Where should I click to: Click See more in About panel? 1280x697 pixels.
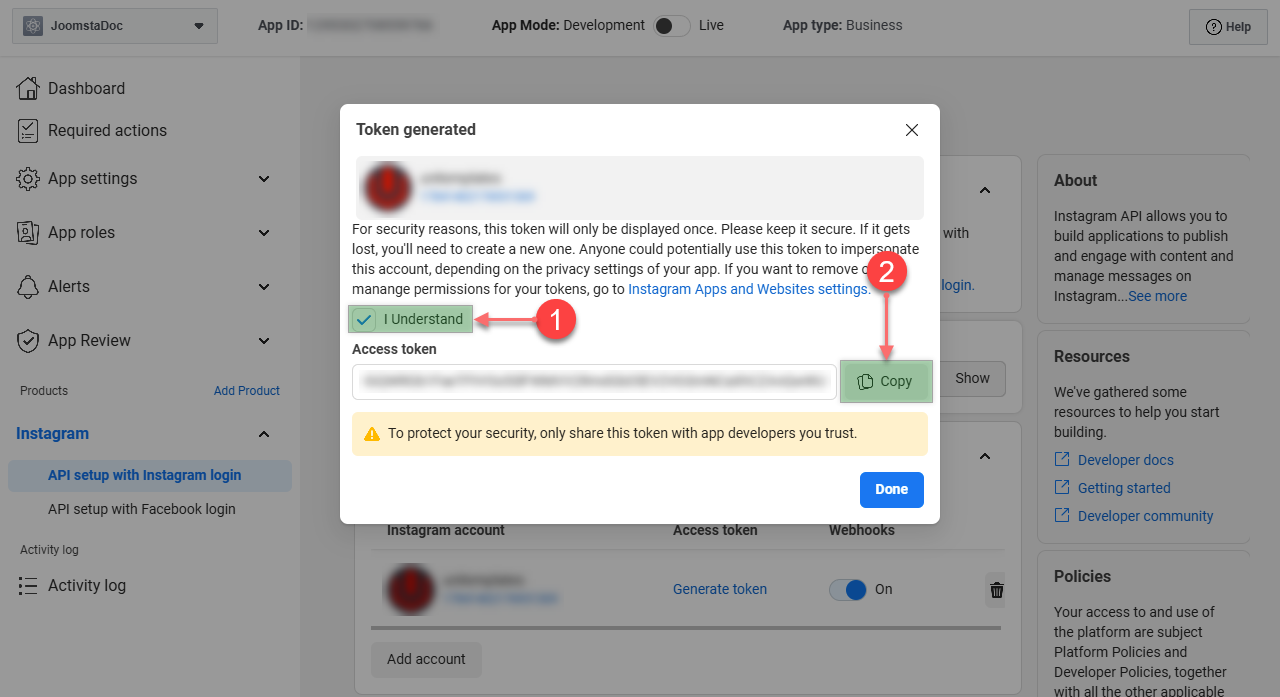click(x=1157, y=296)
